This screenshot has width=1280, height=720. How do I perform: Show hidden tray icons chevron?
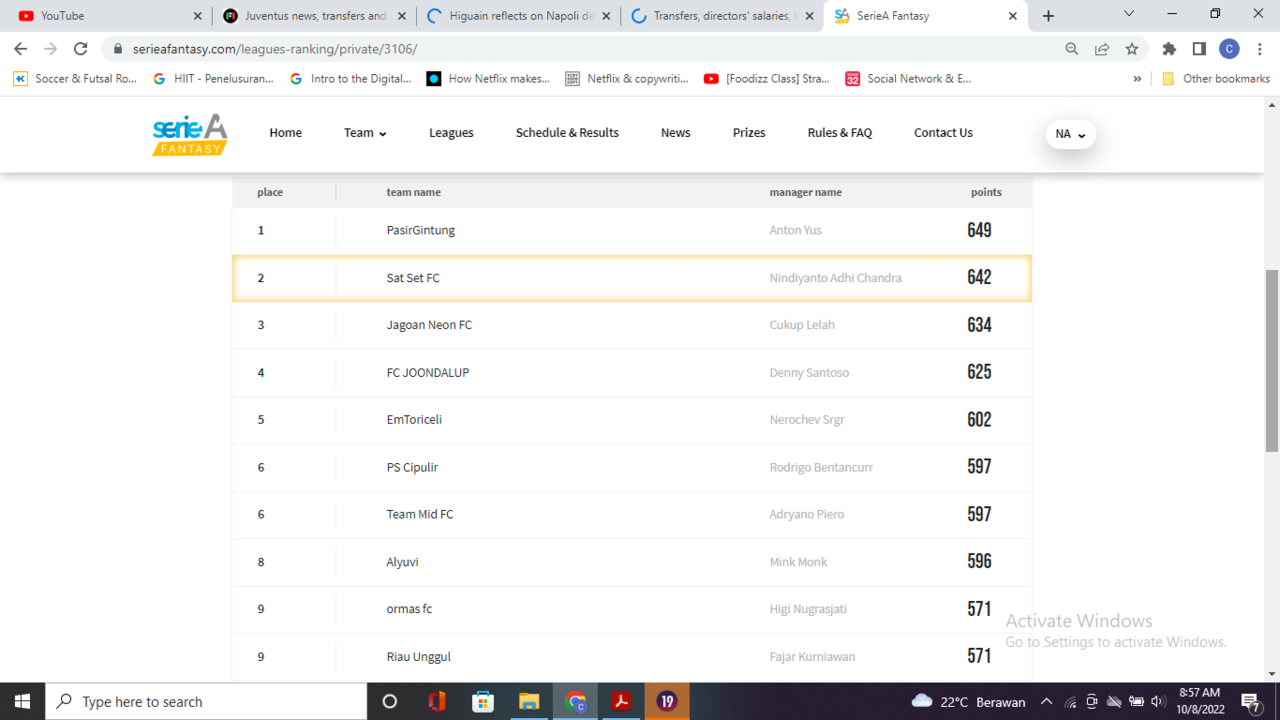[x=1046, y=702]
